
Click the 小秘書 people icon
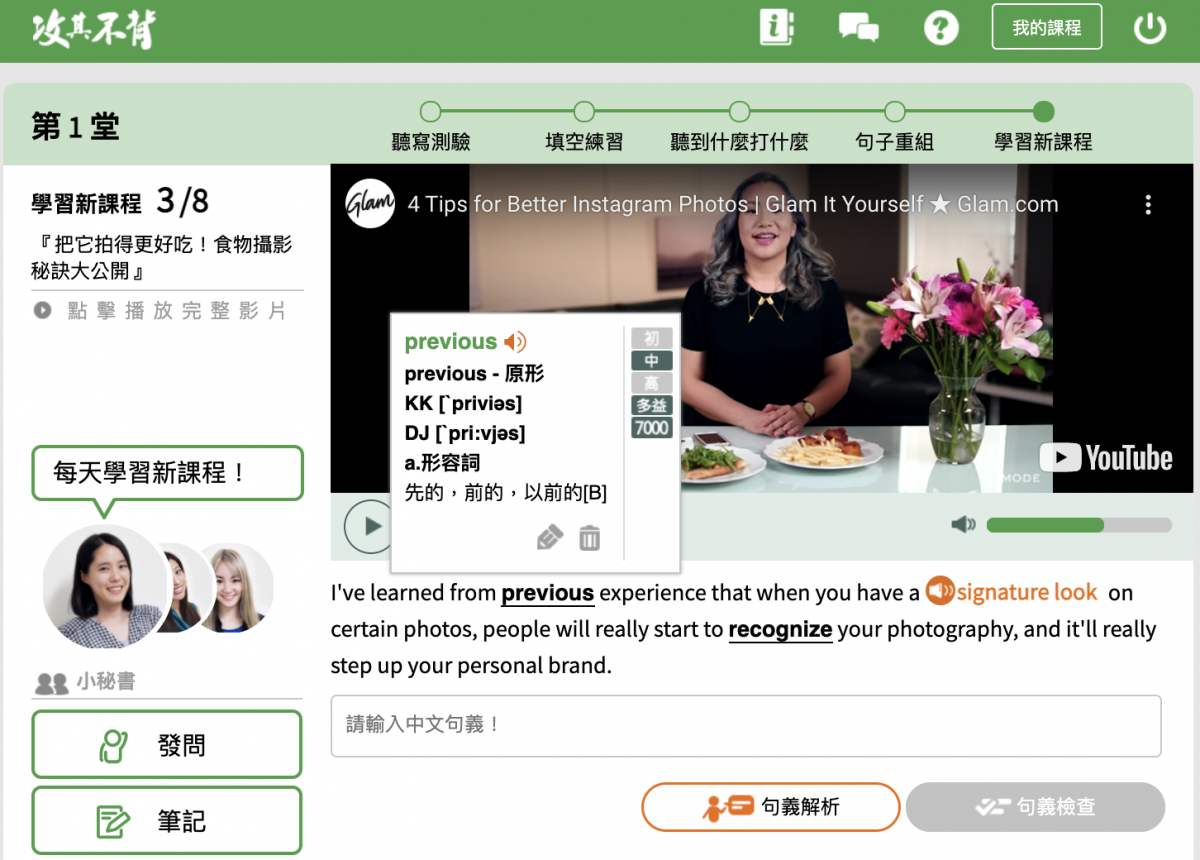point(52,683)
